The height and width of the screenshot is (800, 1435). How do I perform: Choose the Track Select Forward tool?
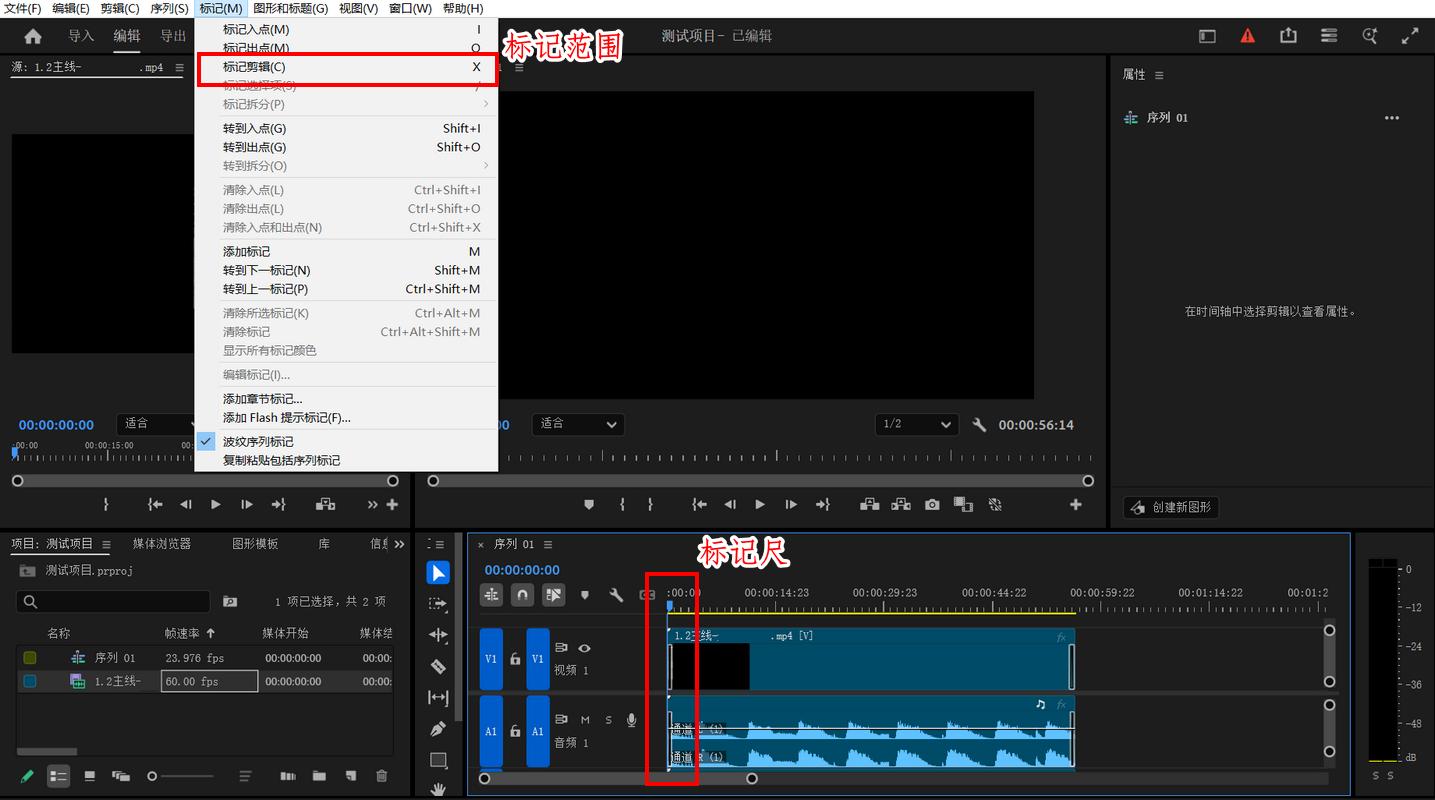coord(438,604)
